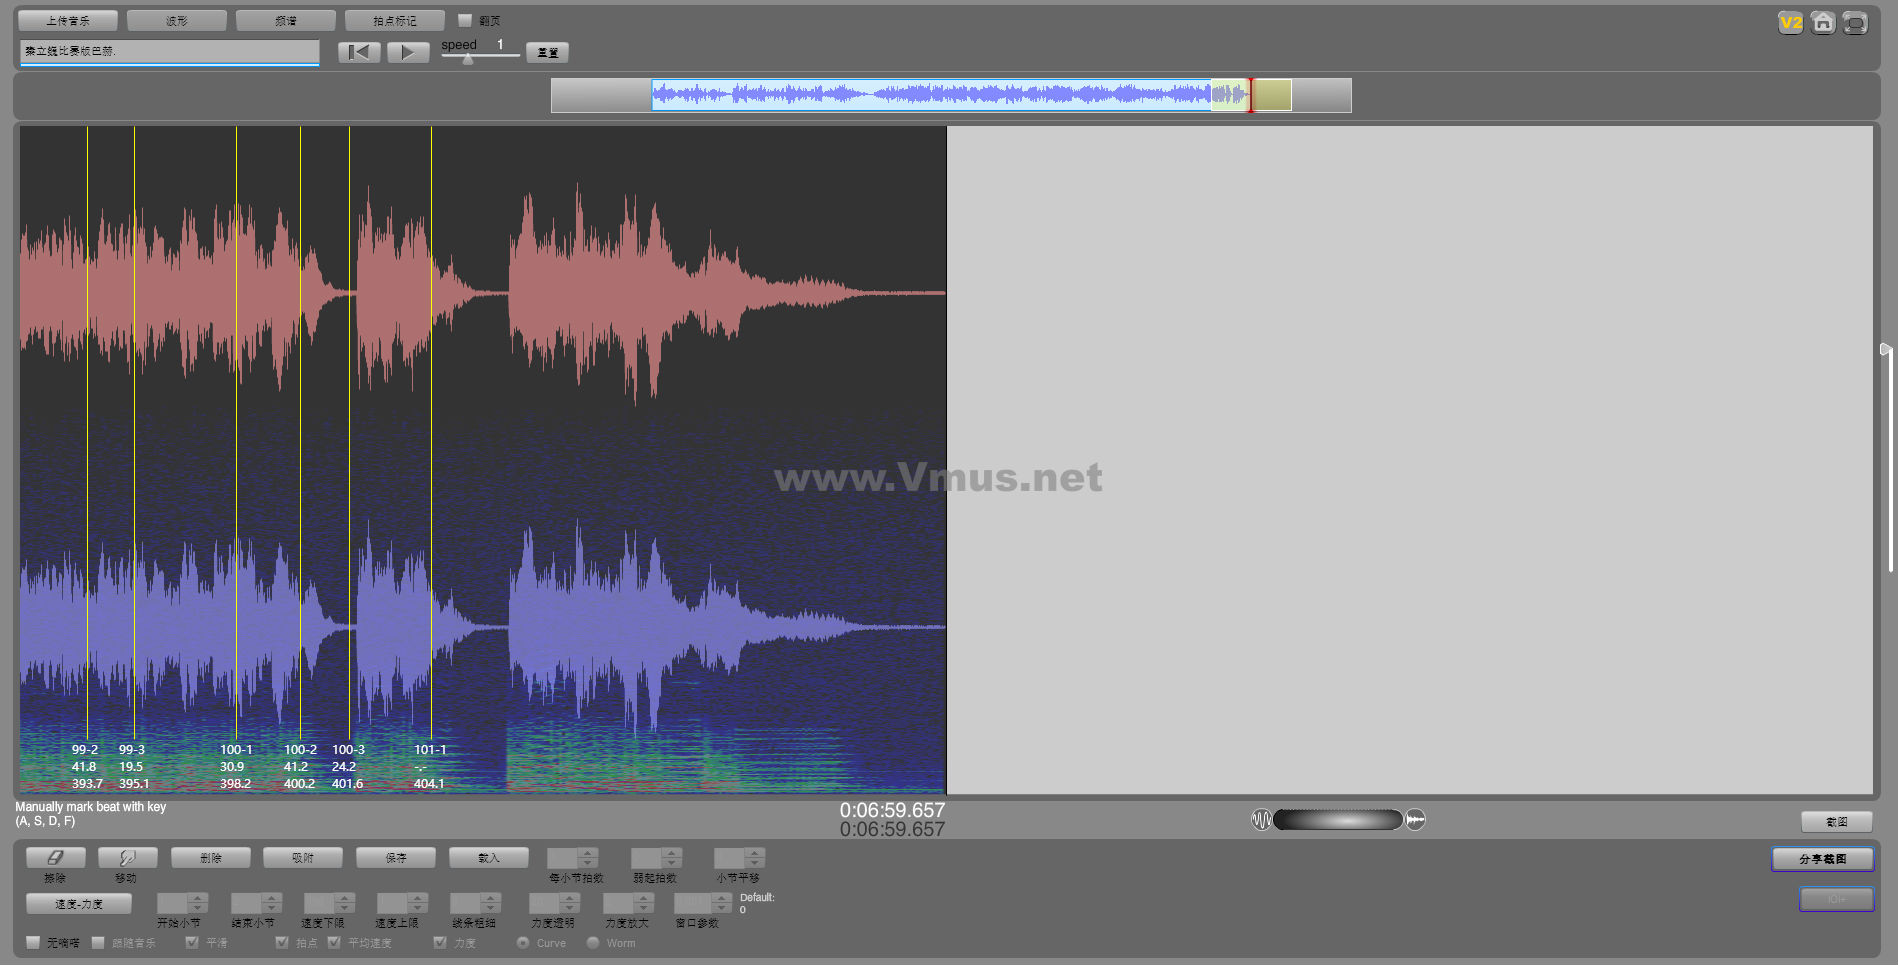Go to home via house icon
Viewport: 1898px width, 965px height.
[1823, 23]
